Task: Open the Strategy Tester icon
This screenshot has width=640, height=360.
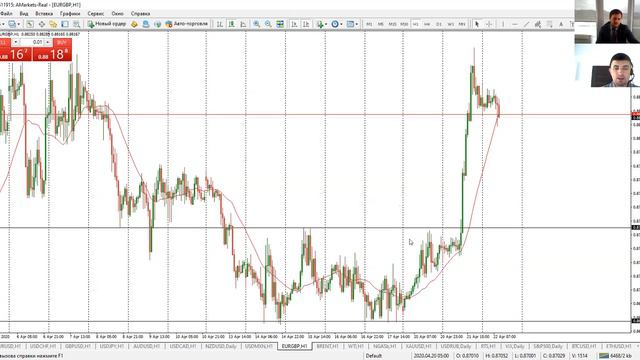Action: pos(76,24)
